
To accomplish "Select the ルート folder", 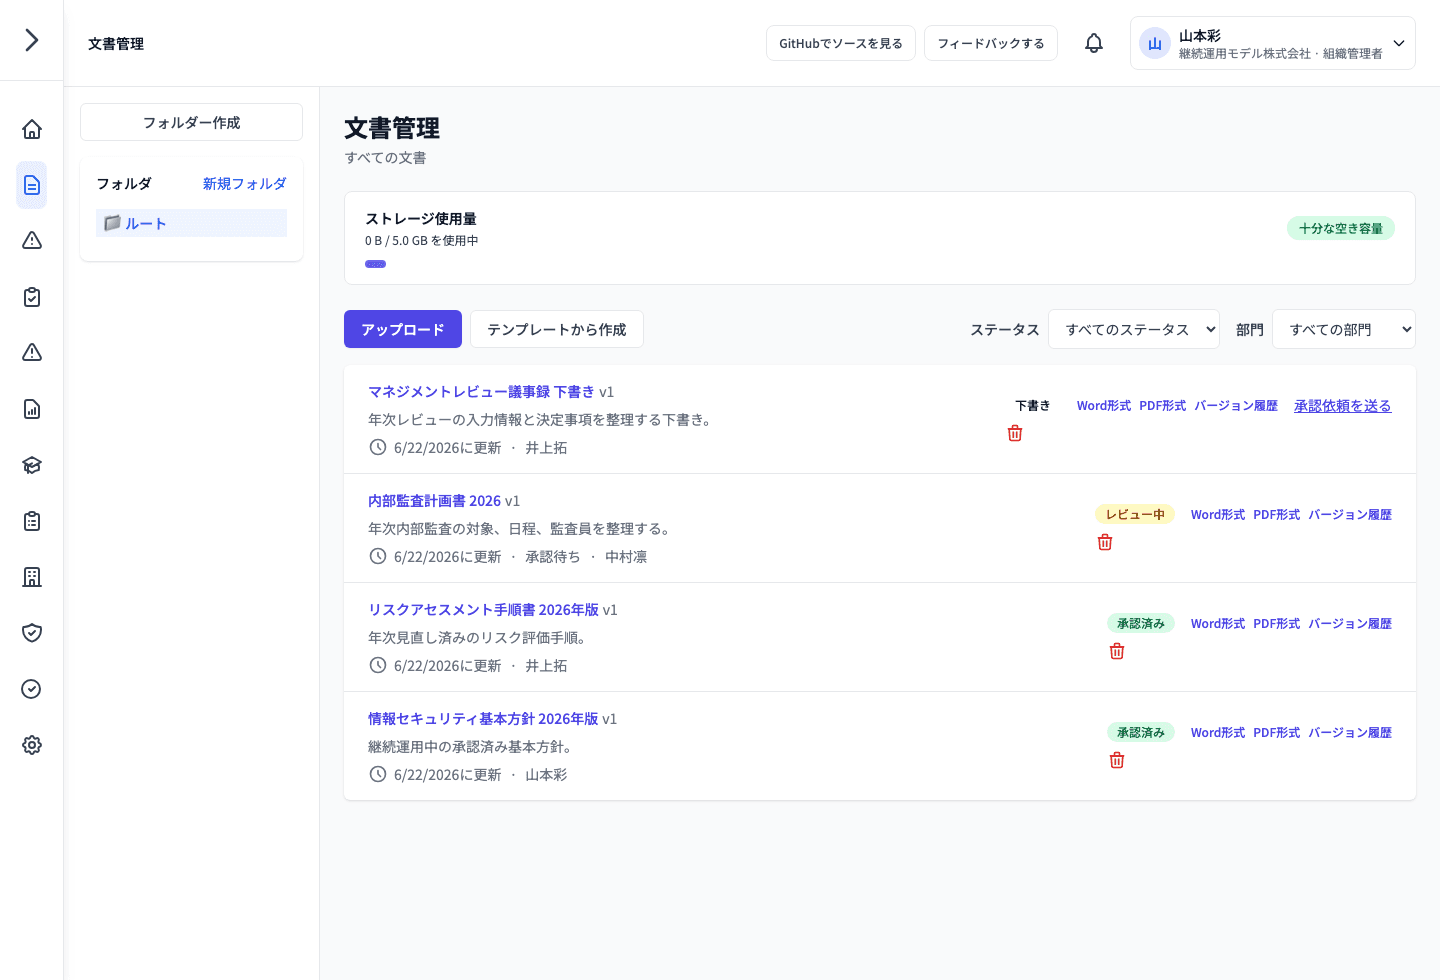I will click(191, 223).
